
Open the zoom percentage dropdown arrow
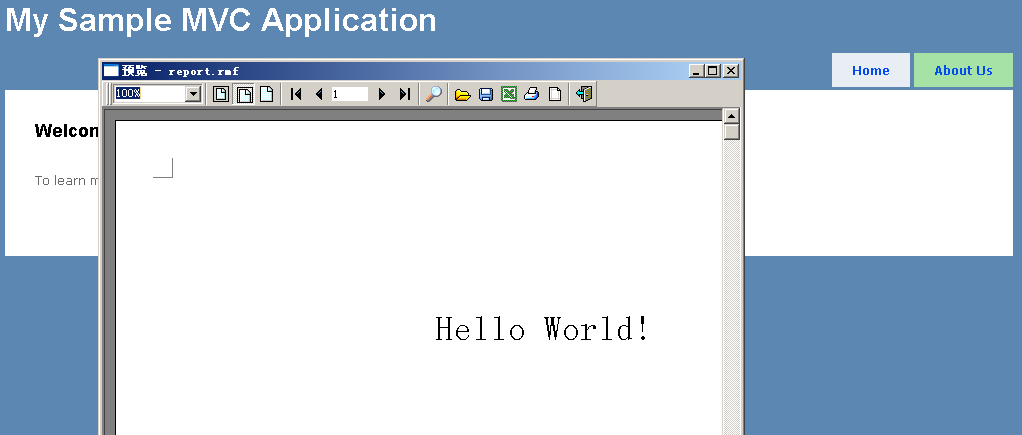click(193, 94)
